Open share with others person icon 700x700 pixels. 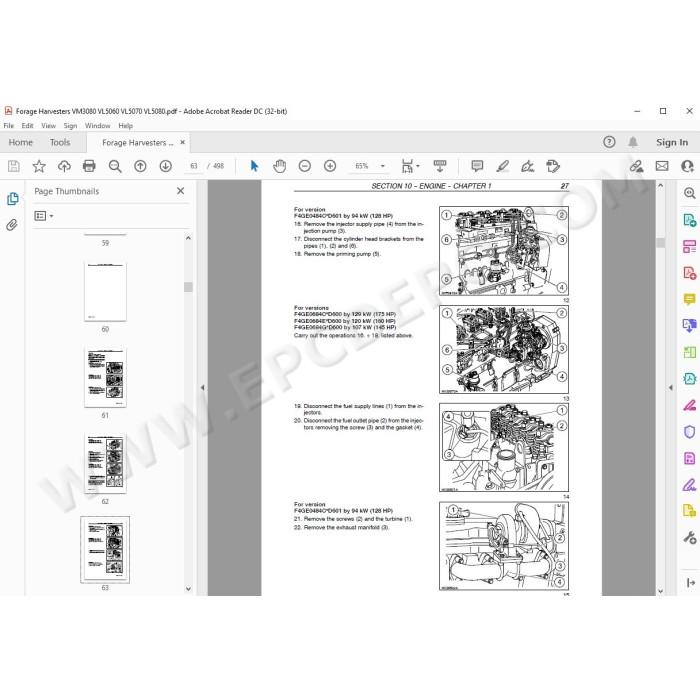click(688, 166)
